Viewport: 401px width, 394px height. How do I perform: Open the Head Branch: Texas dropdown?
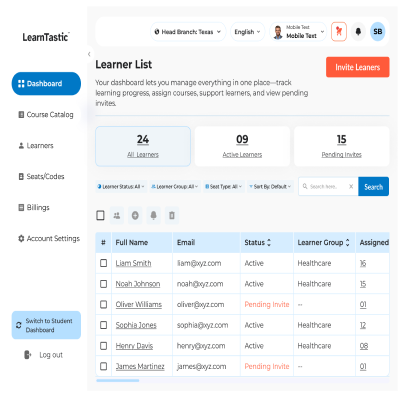click(188, 32)
